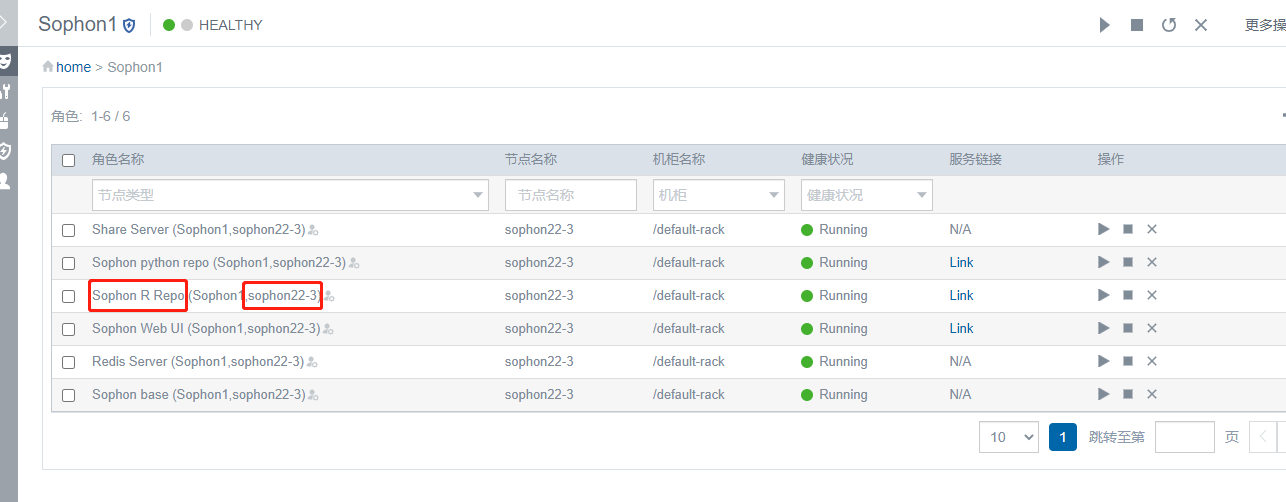Stop the Sophon1 service via square icon
Viewport: 1286px width, 502px height.
coord(1137,25)
